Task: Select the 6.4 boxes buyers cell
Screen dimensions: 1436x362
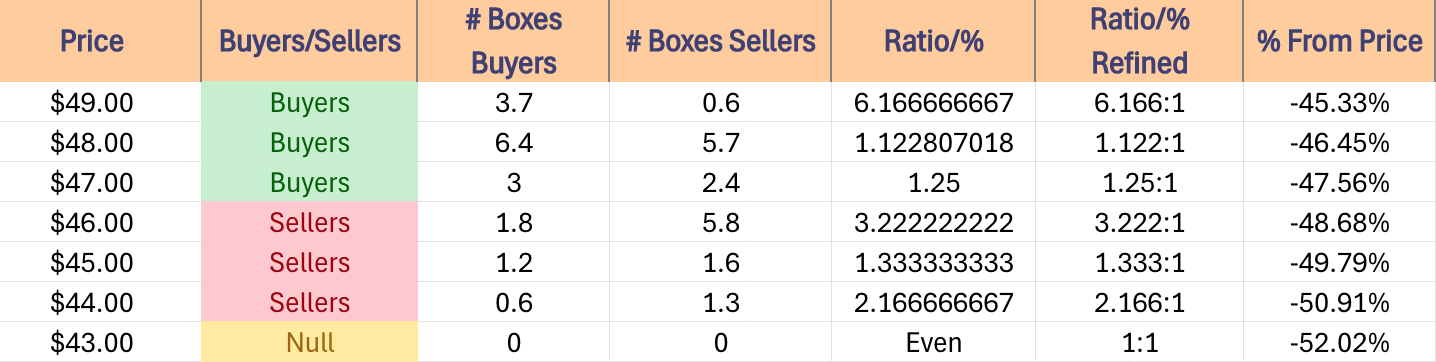Action: tap(513, 143)
